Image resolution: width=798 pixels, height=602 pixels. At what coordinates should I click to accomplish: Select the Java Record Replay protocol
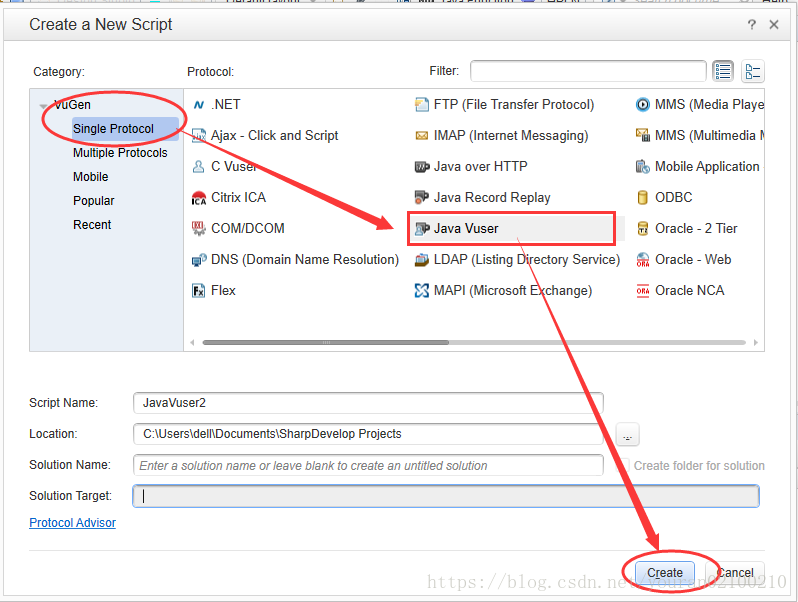(482, 197)
